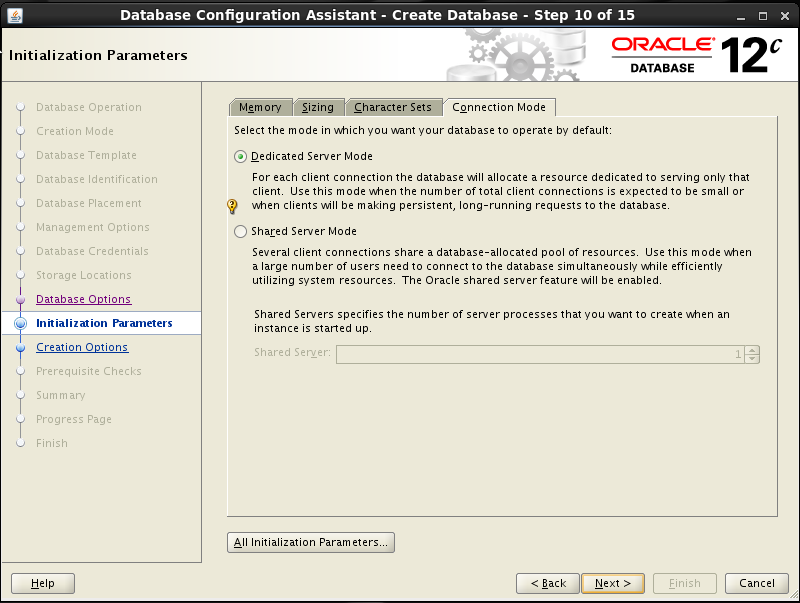This screenshot has width=800, height=603.
Task: Select the Connection Mode tab
Action: click(x=499, y=107)
